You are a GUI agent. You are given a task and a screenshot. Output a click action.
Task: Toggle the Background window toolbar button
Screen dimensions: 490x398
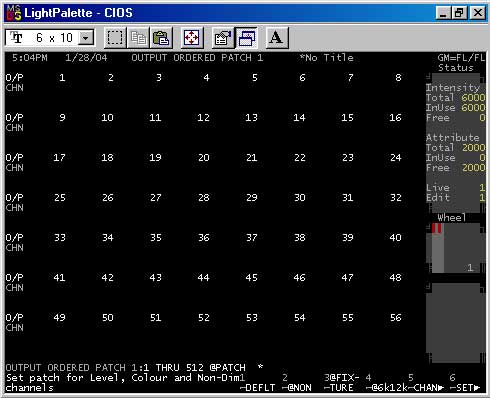246,38
